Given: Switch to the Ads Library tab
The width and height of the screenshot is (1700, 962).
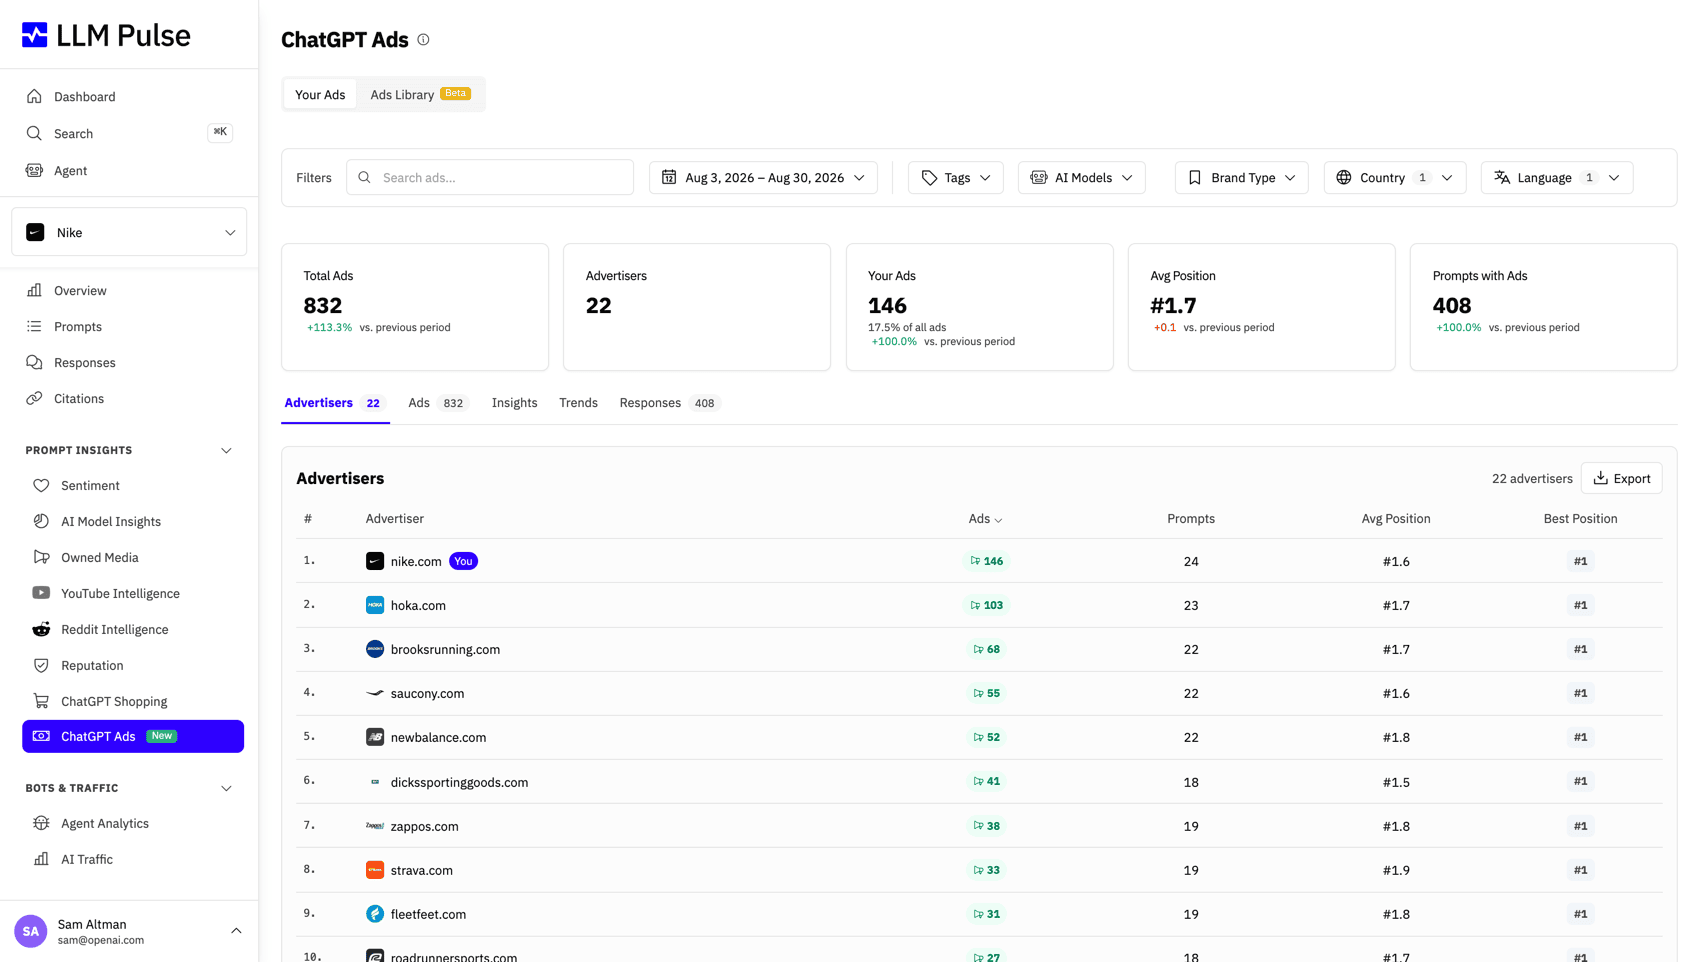Looking at the screenshot, I should tap(420, 95).
